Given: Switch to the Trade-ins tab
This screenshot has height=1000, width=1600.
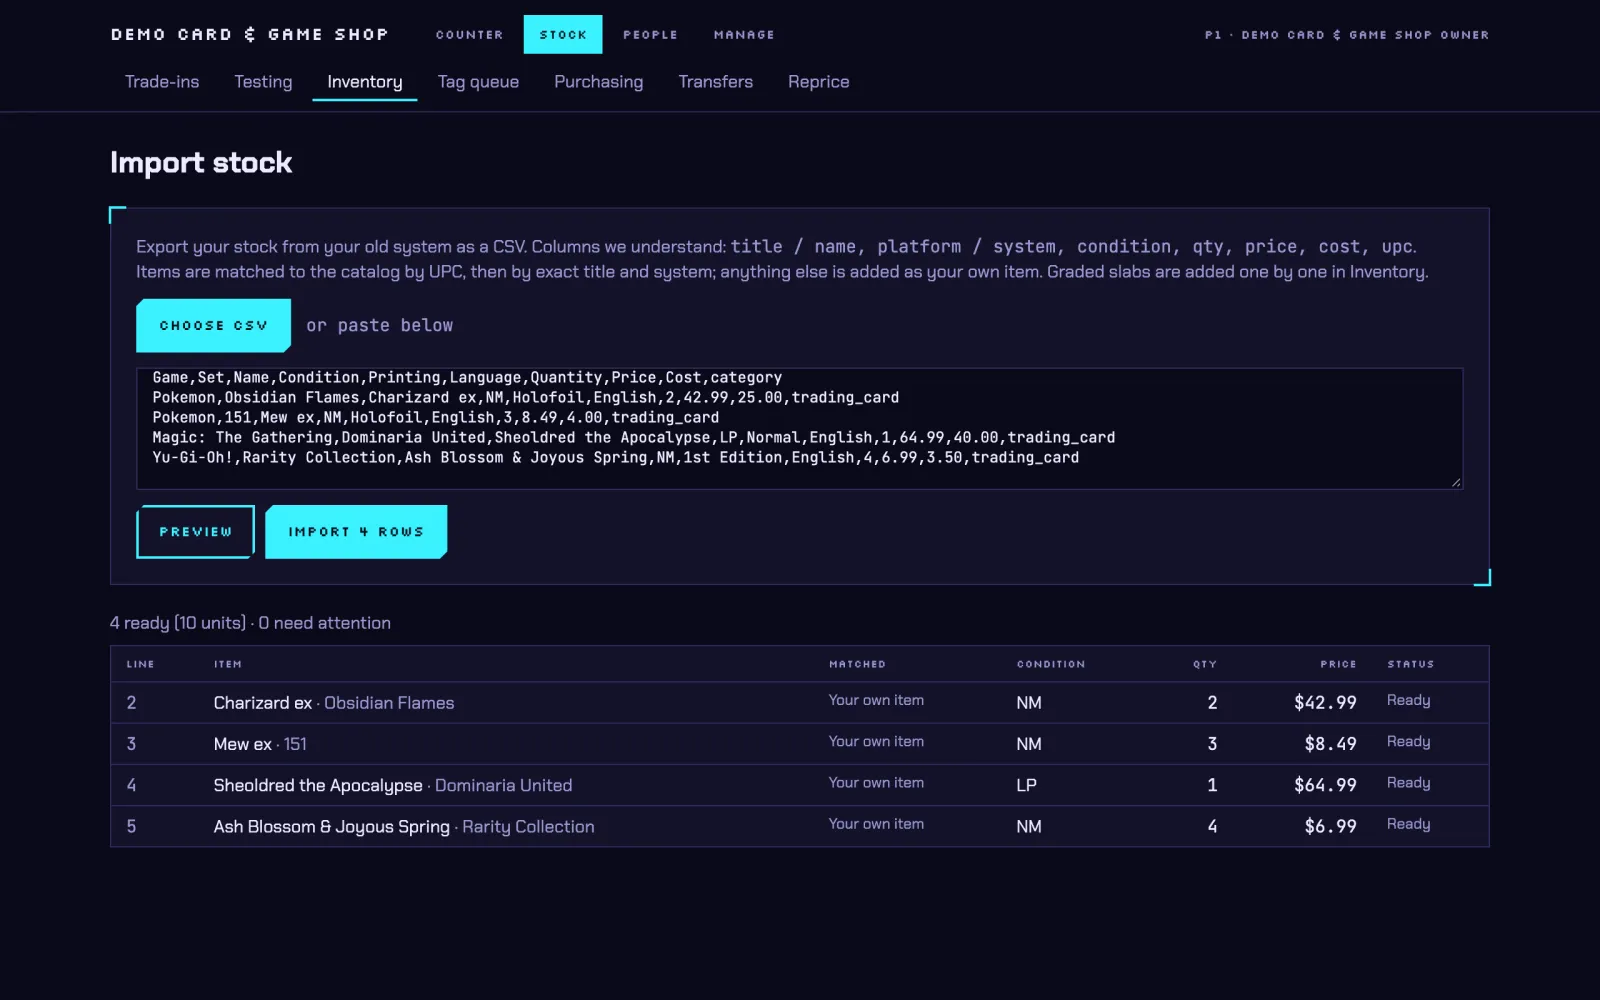Looking at the screenshot, I should tap(162, 82).
